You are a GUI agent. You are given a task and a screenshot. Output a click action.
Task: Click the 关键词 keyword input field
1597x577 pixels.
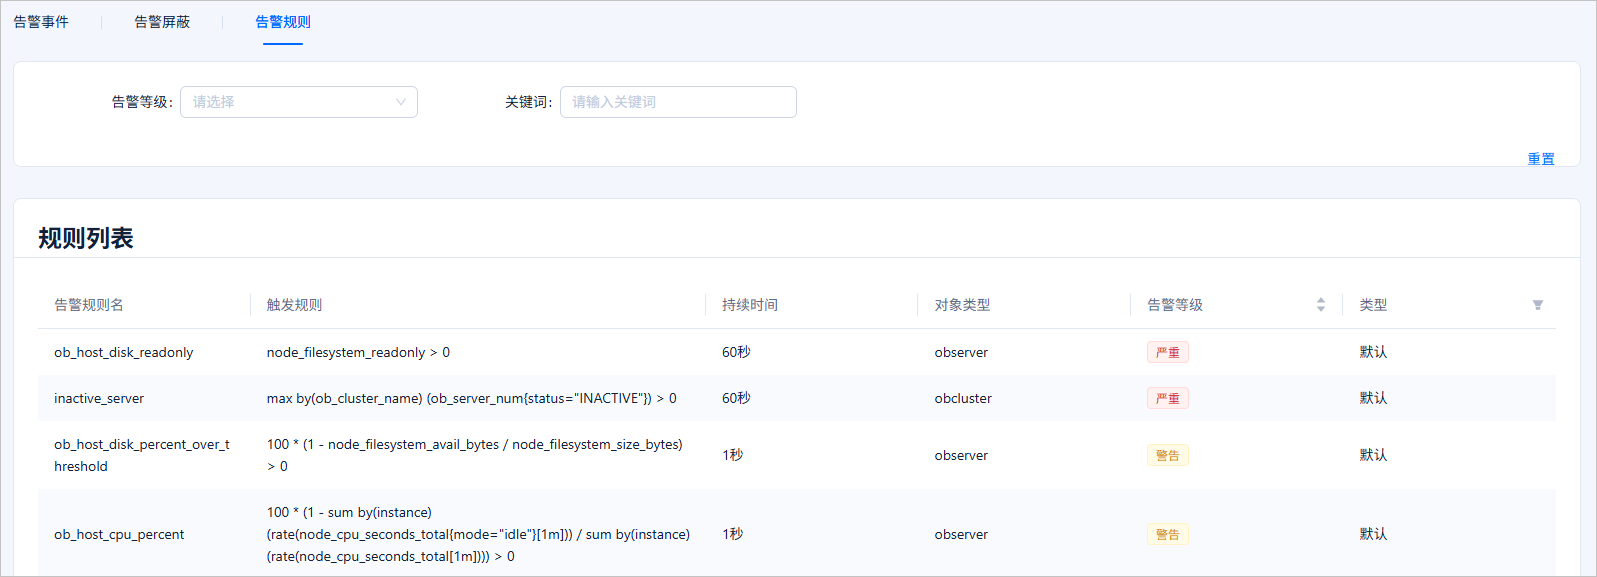[678, 102]
